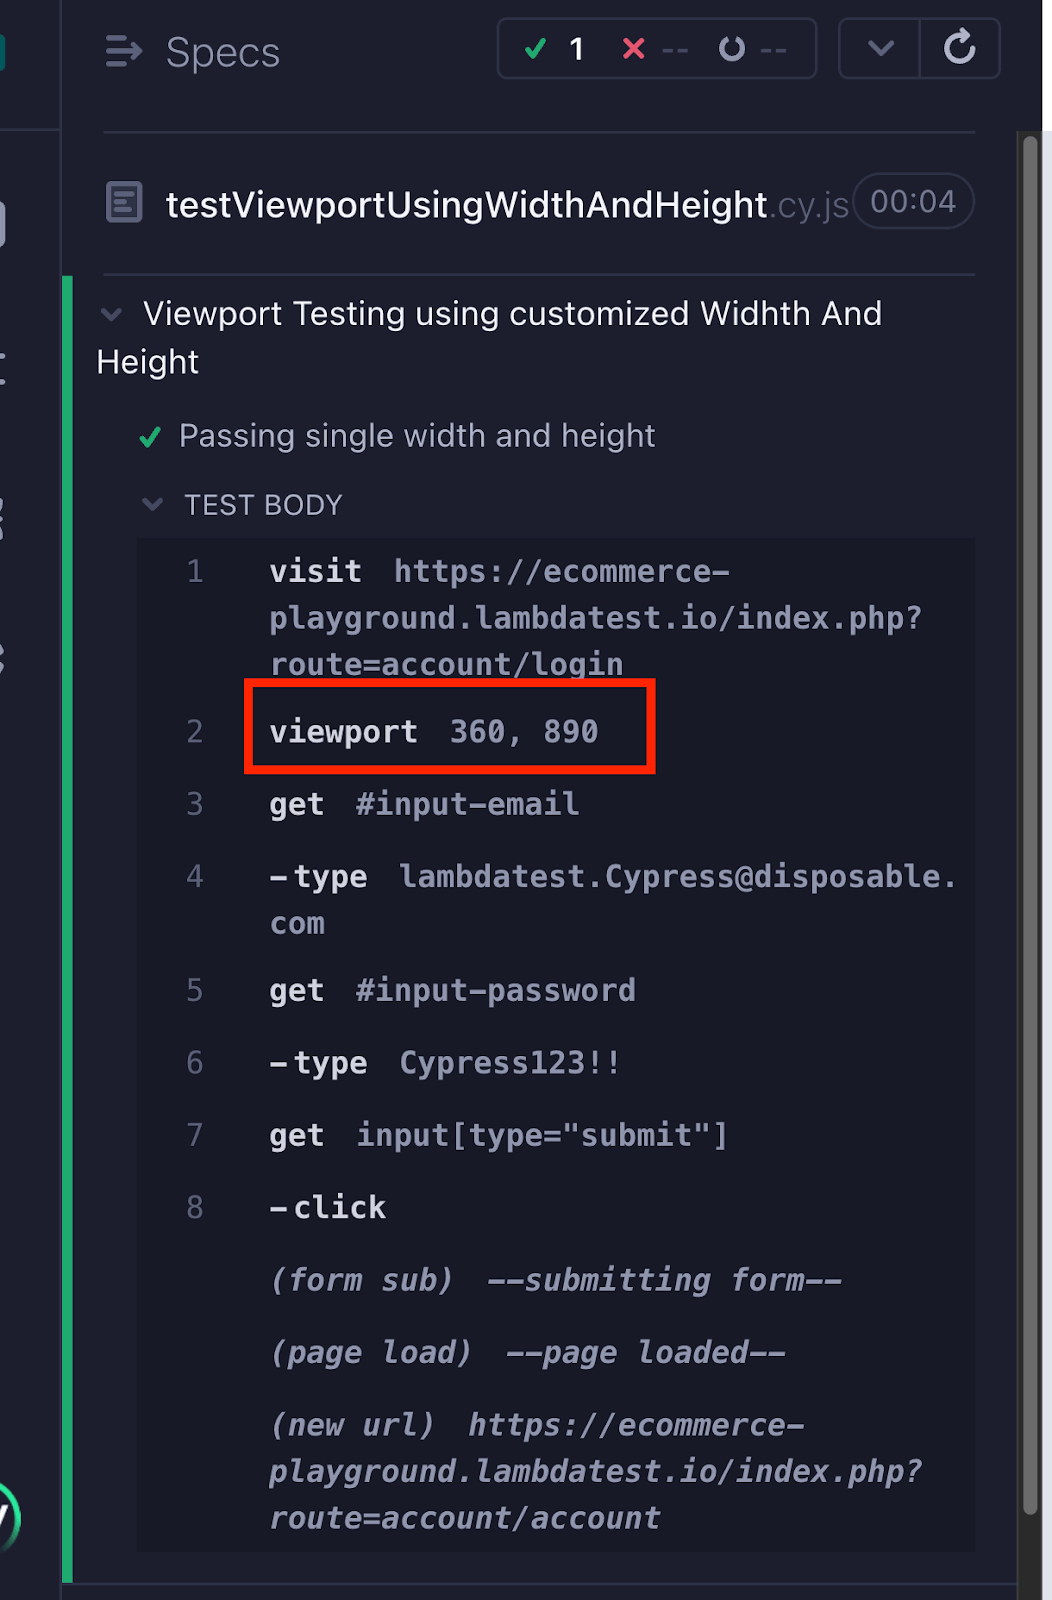Screen dimensions: 1052x1600
Task: Select the 'Passing single width and height' test
Action: [416, 436]
